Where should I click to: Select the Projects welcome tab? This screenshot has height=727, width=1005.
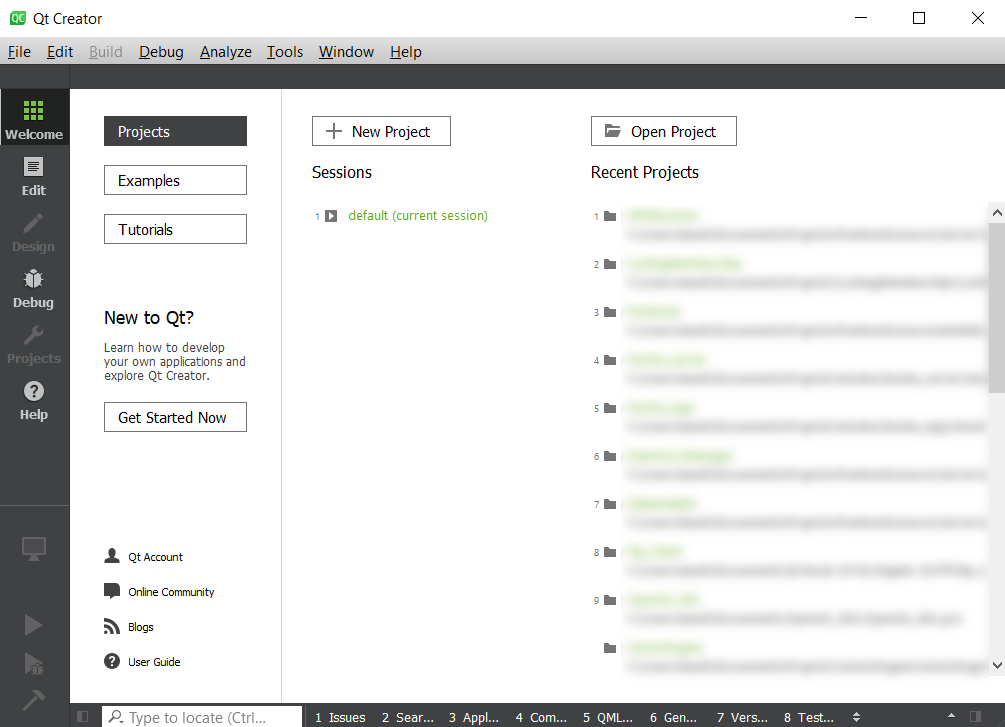point(175,131)
